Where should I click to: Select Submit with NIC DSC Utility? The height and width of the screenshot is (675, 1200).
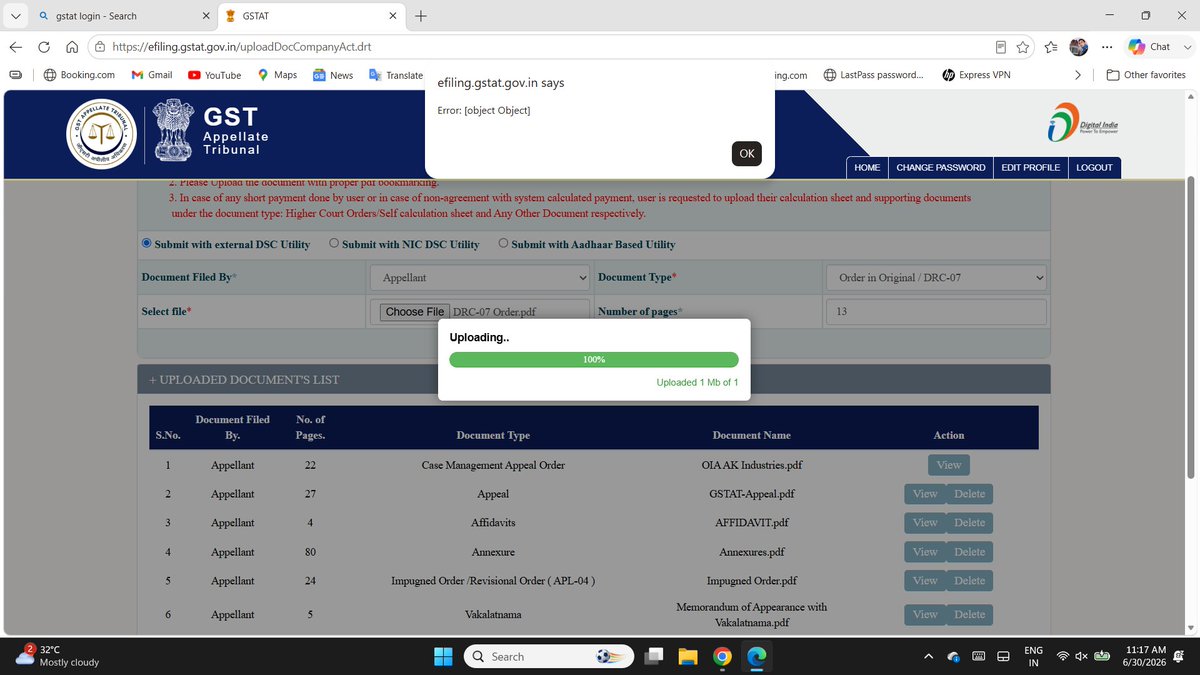[334, 243]
